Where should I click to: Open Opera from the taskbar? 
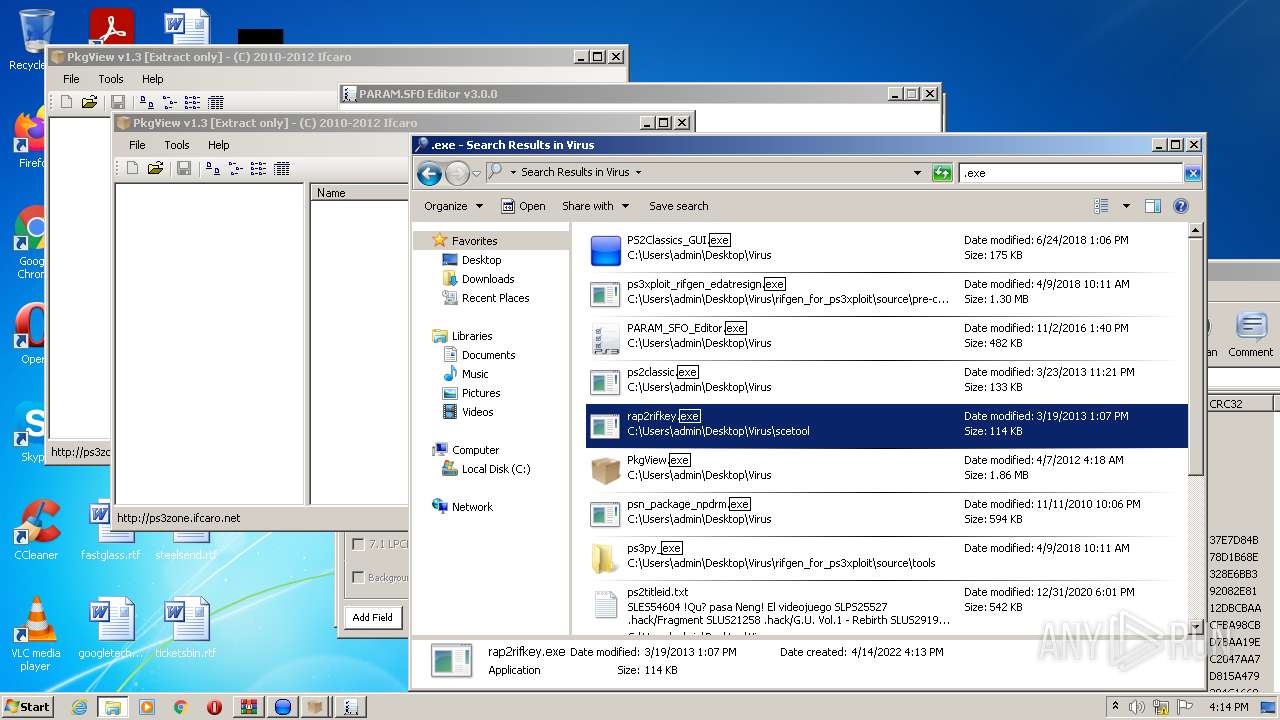click(214, 707)
